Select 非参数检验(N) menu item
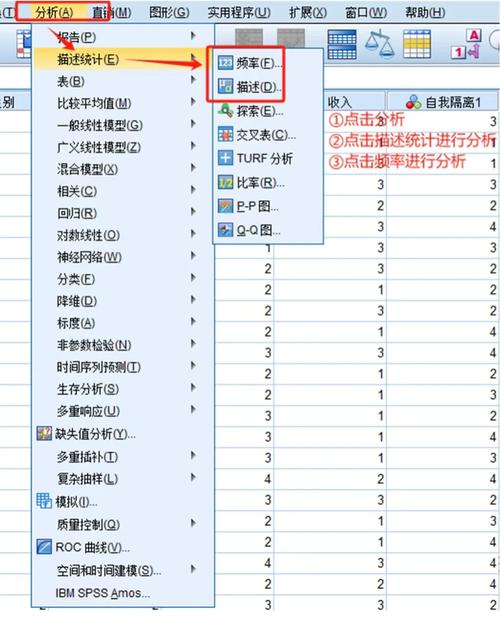 pos(123,345)
